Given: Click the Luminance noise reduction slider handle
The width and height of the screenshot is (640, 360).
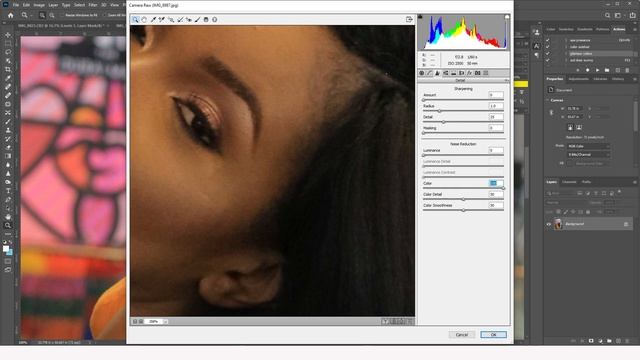Looking at the screenshot, I should click(x=424, y=155).
